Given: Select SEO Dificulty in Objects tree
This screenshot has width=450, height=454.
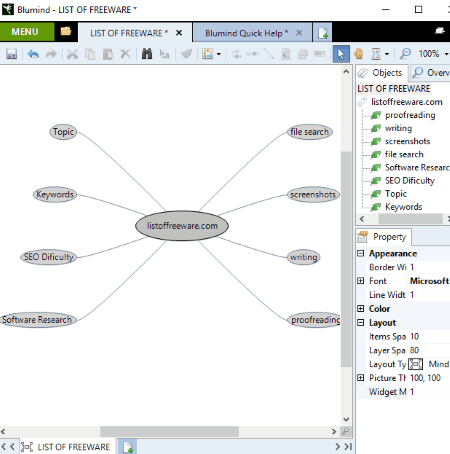Looking at the screenshot, I should click(410, 180).
